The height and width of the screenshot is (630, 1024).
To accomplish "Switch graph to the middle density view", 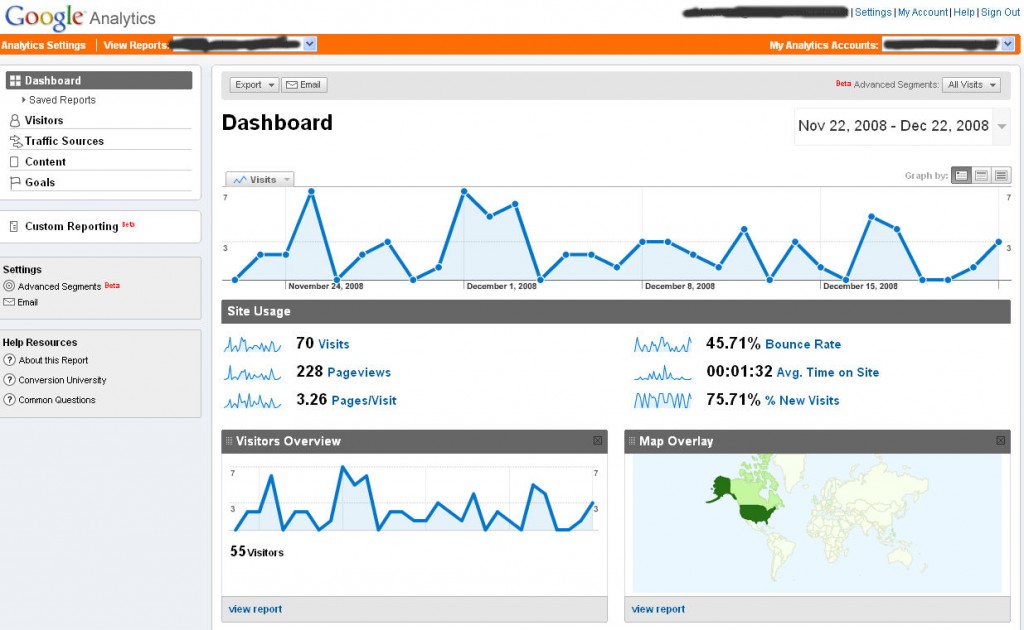I will (980, 174).
